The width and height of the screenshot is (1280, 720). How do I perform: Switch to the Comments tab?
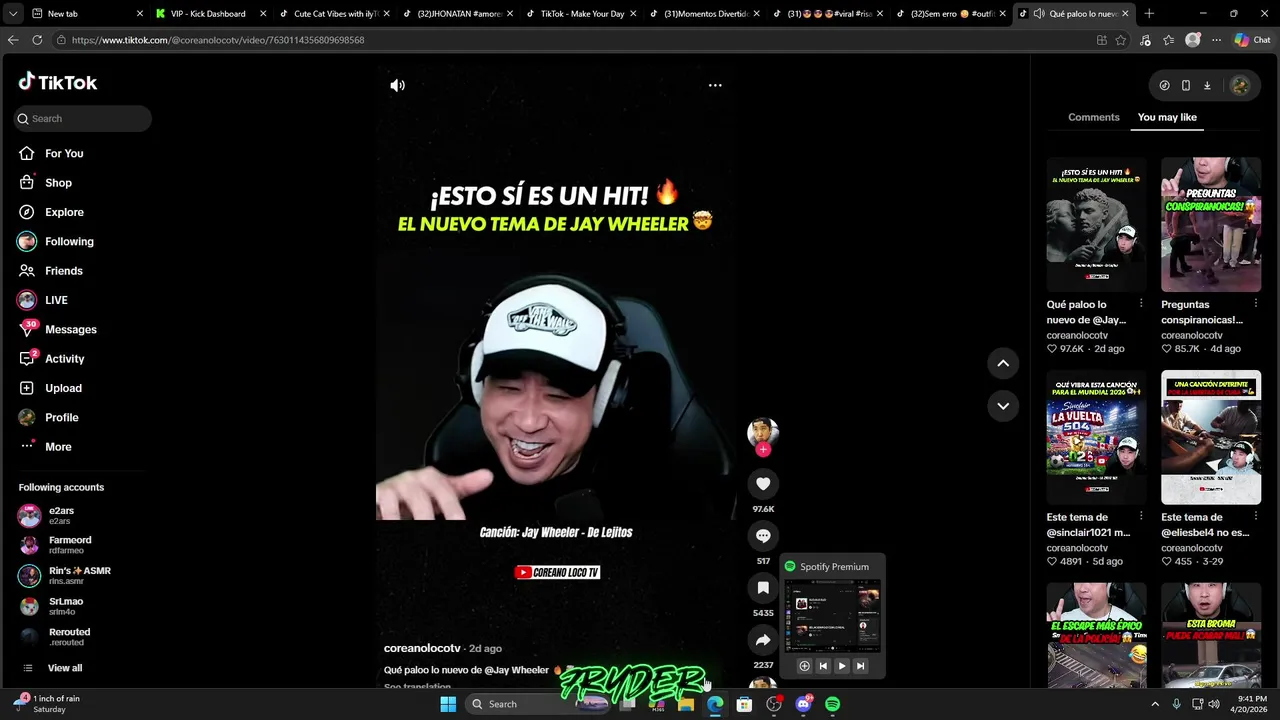[x=1094, y=117]
